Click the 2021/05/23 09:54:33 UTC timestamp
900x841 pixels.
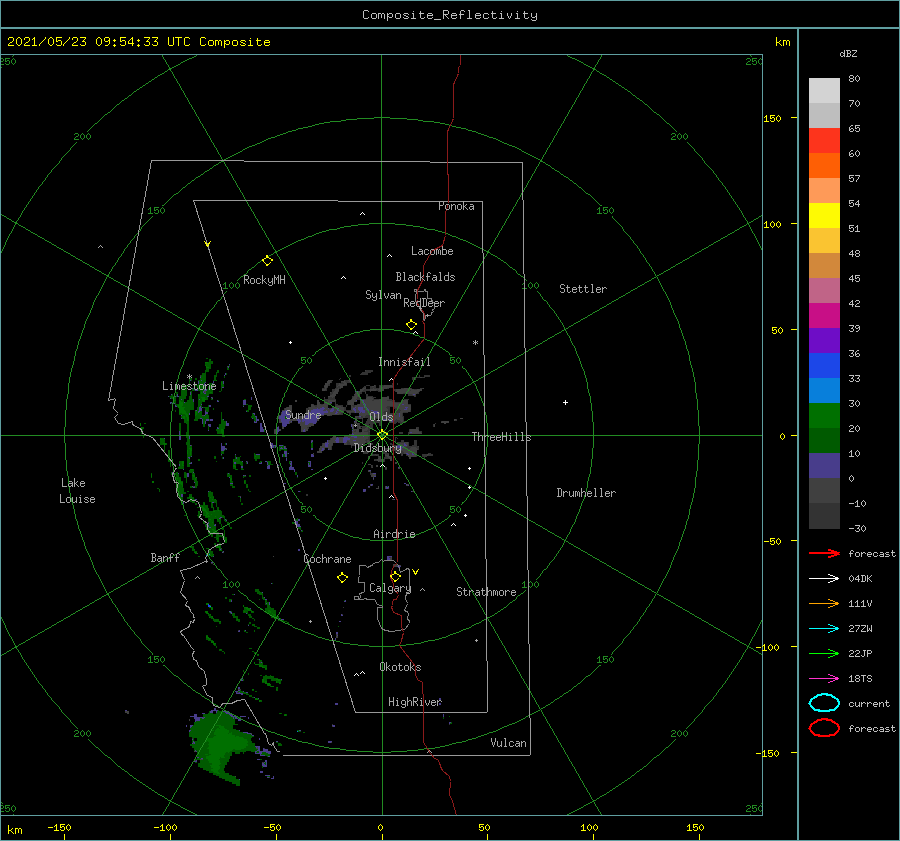(x=138, y=42)
